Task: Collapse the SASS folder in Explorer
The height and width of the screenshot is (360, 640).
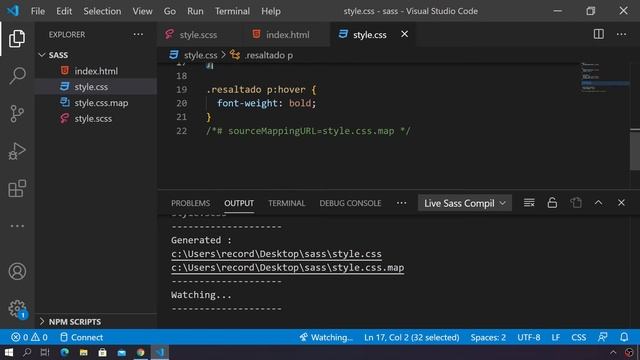Action: (x=96, y=55)
